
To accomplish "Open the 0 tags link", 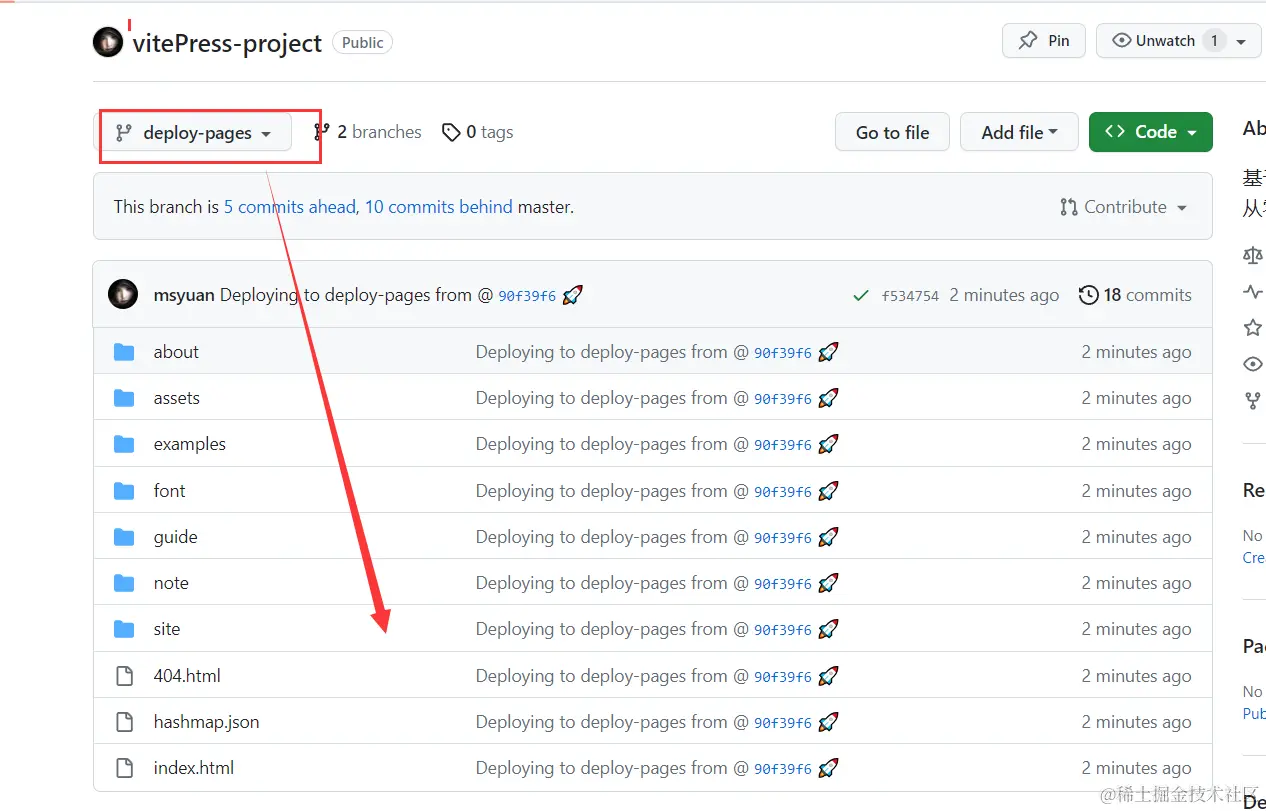I will (x=477, y=132).
